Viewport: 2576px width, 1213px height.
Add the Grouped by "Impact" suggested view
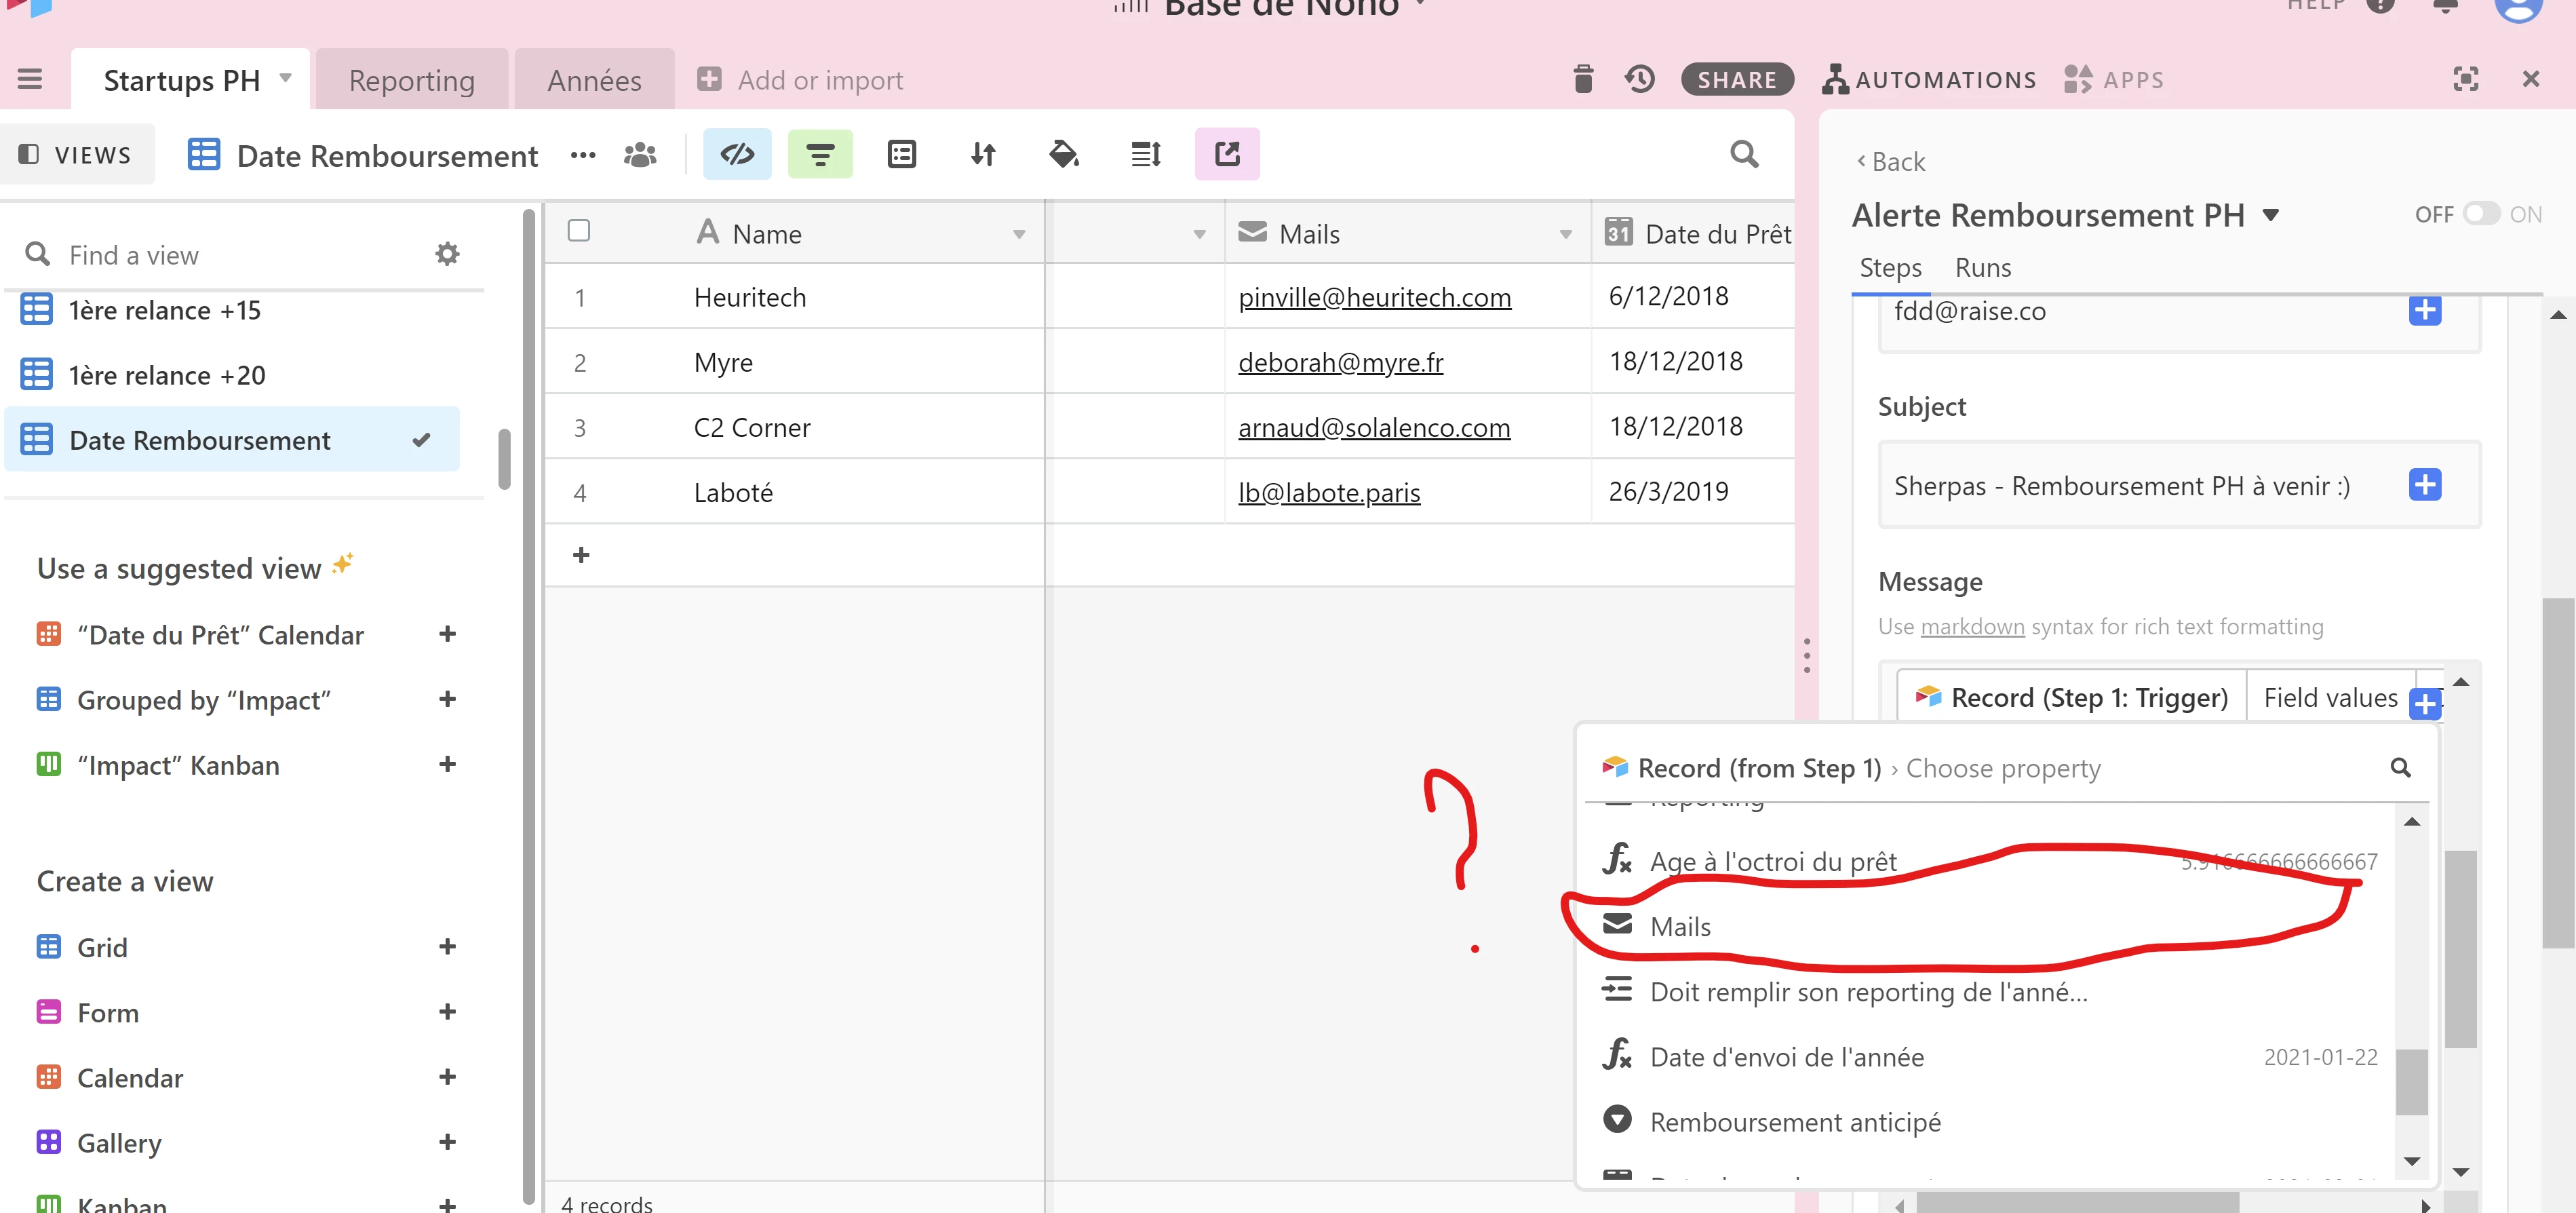coord(447,699)
